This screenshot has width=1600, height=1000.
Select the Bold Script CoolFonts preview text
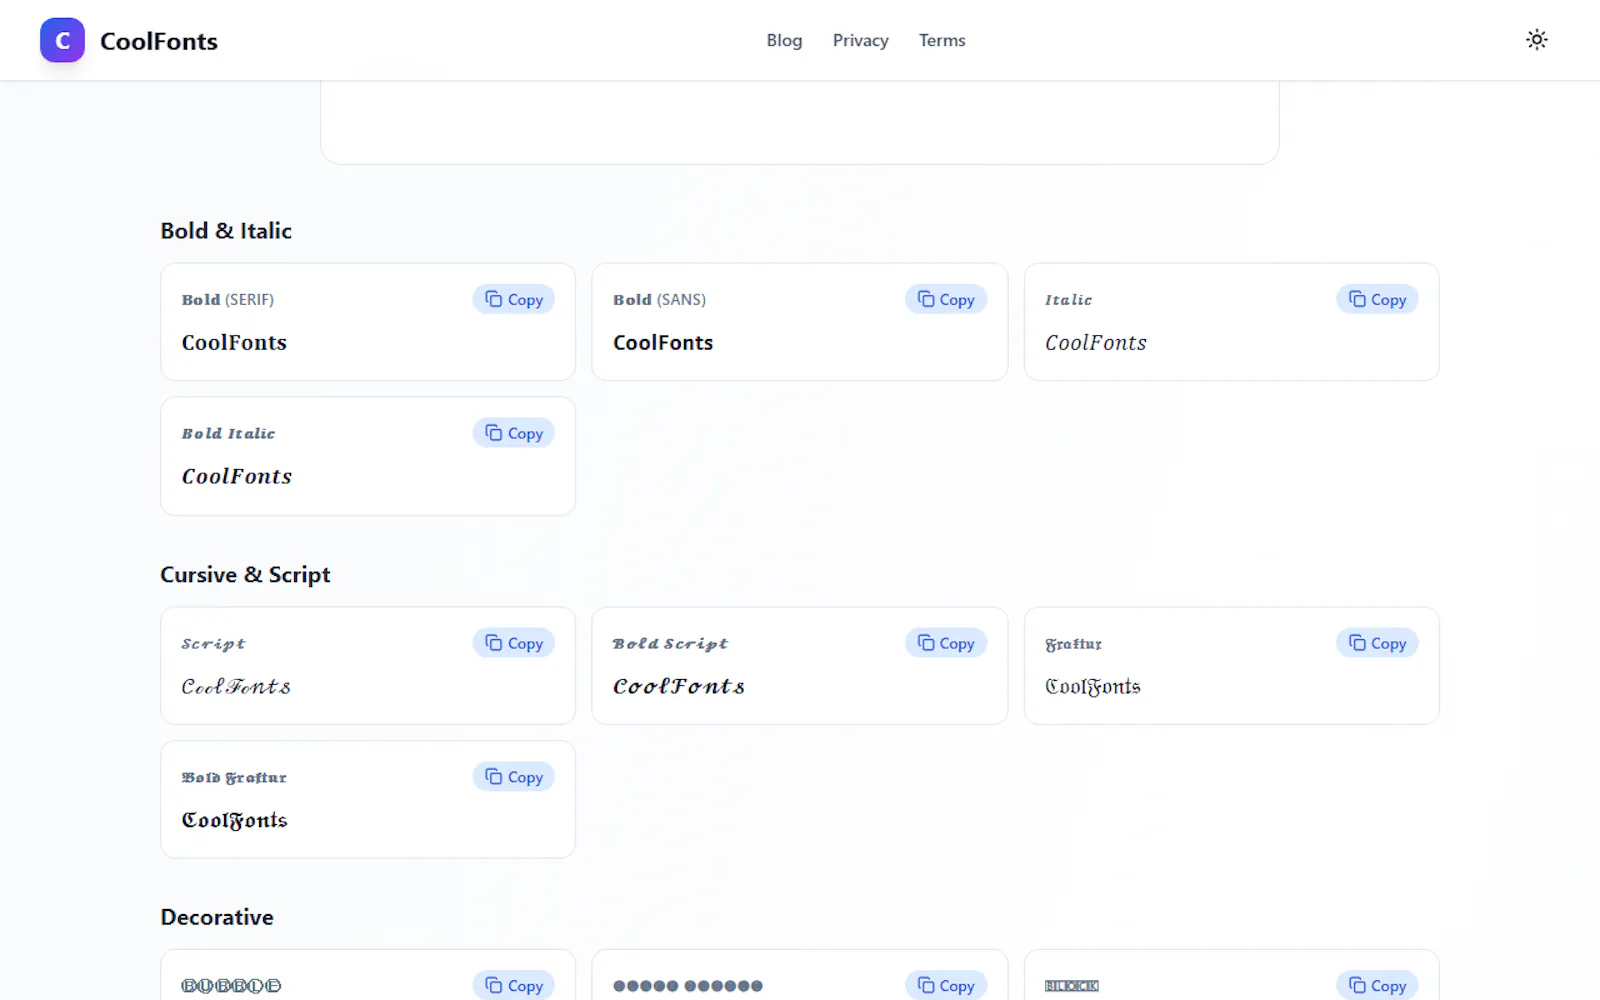(x=679, y=686)
